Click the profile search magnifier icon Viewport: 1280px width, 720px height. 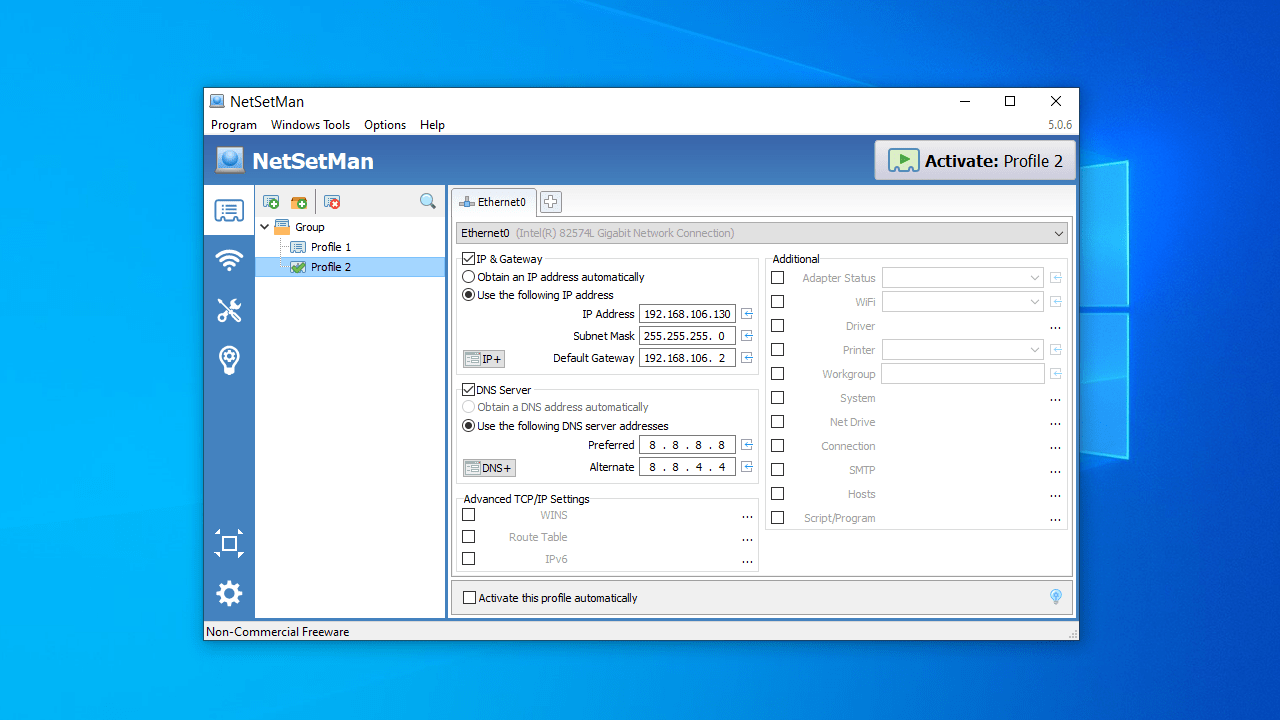tap(428, 201)
